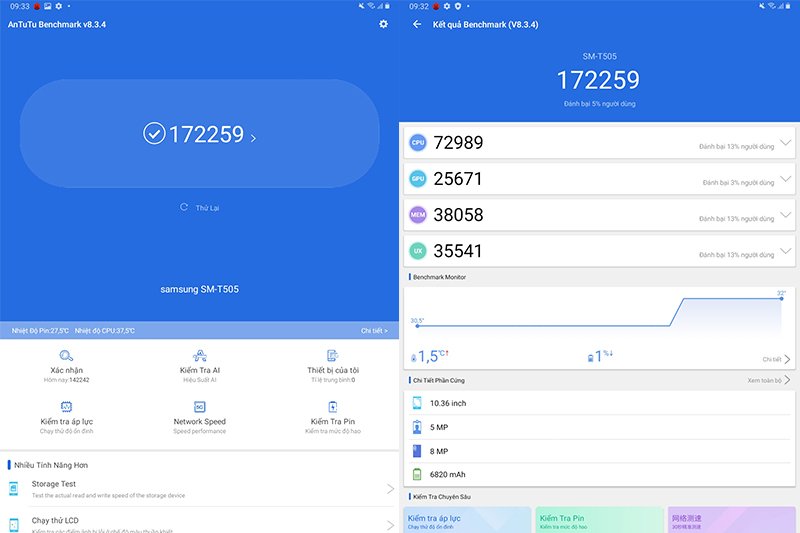800x533 pixels.
Task: Open the Network Speed 5G icon
Action: click(199, 407)
